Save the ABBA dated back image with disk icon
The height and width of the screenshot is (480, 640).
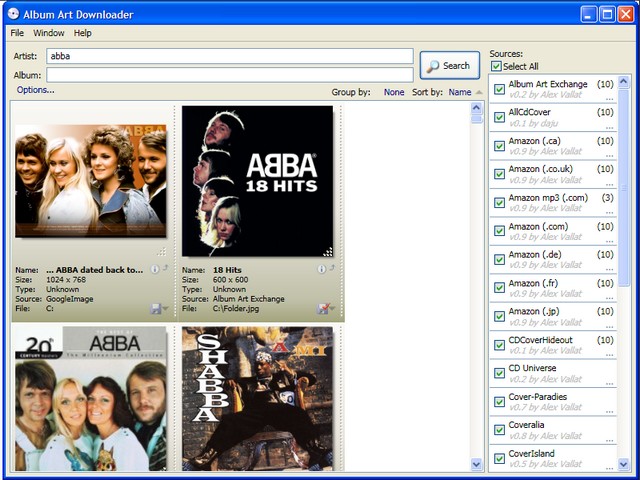pos(156,309)
